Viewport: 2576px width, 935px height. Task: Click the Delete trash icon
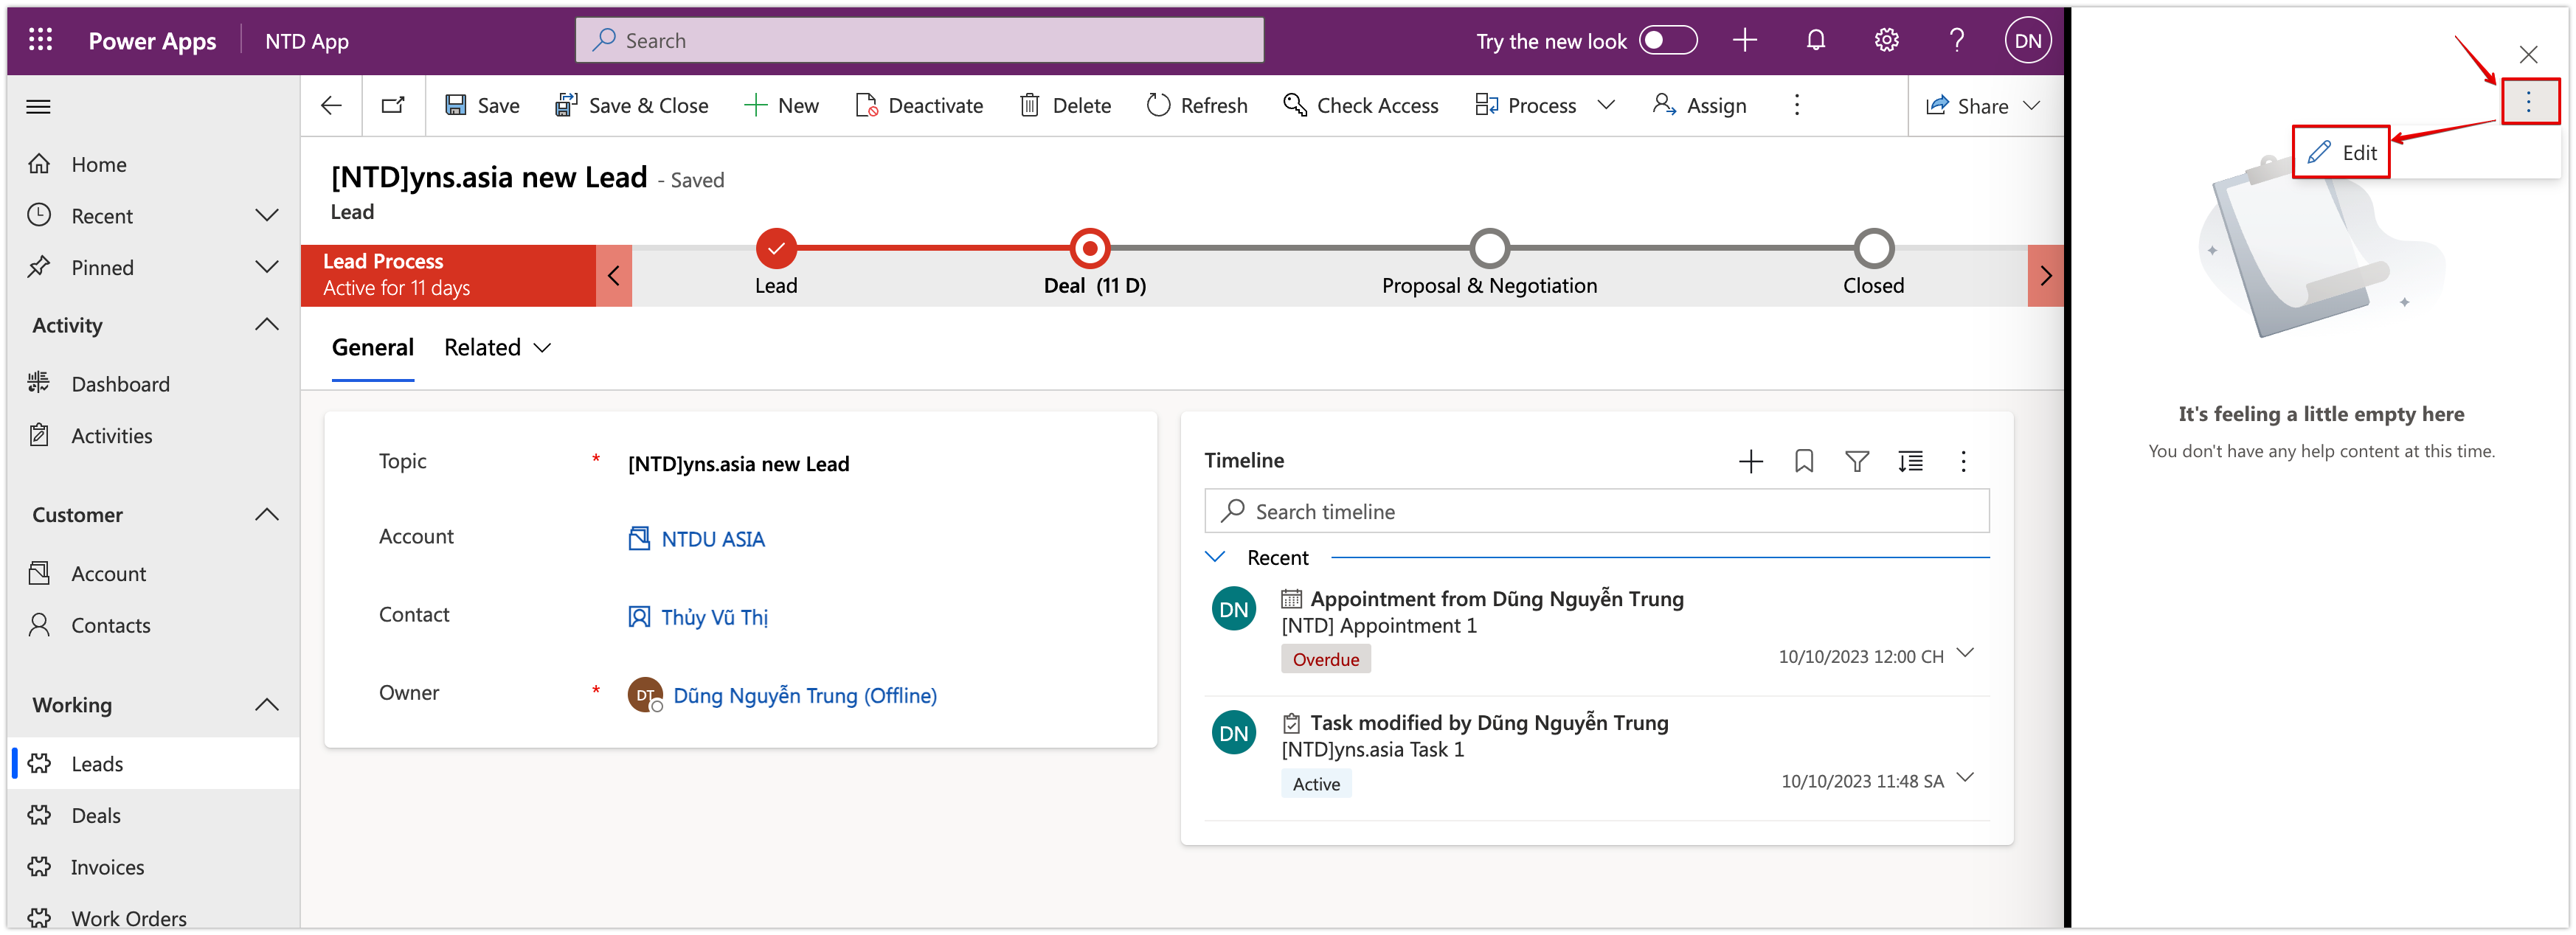(1029, 105)
